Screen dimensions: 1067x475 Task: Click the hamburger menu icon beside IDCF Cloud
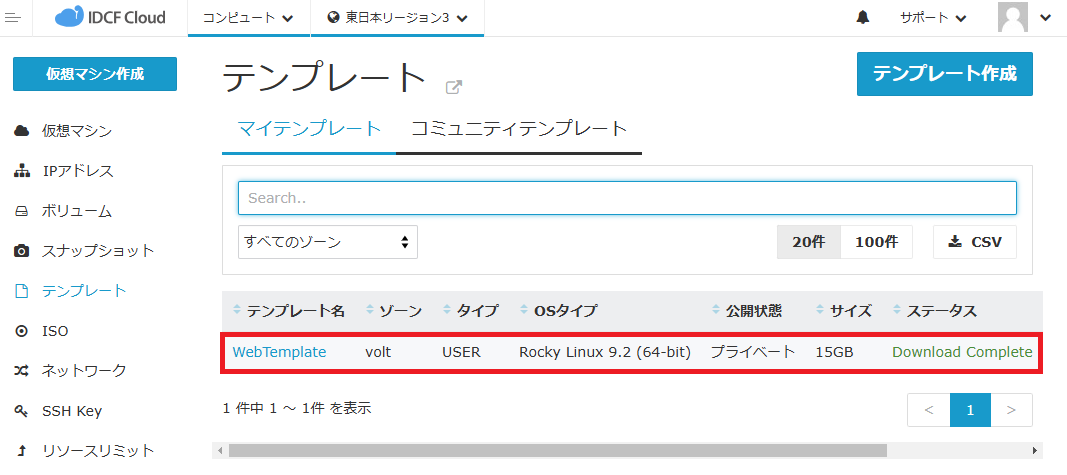tap(13, 18)
